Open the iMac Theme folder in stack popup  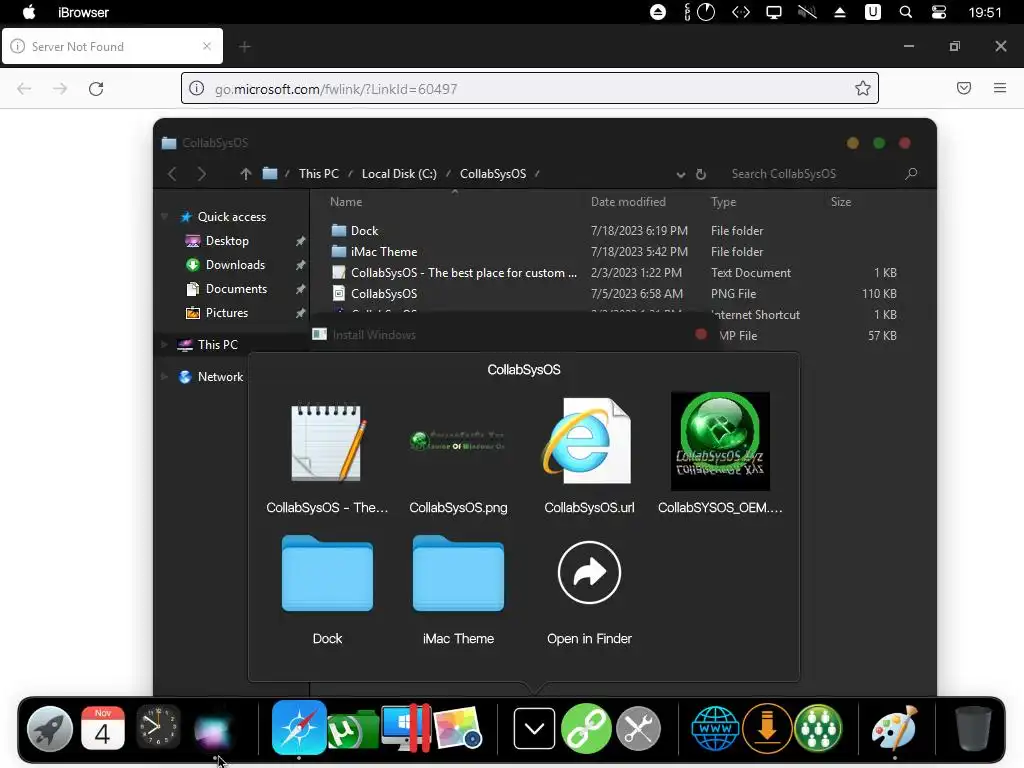(x=458, y=589)
